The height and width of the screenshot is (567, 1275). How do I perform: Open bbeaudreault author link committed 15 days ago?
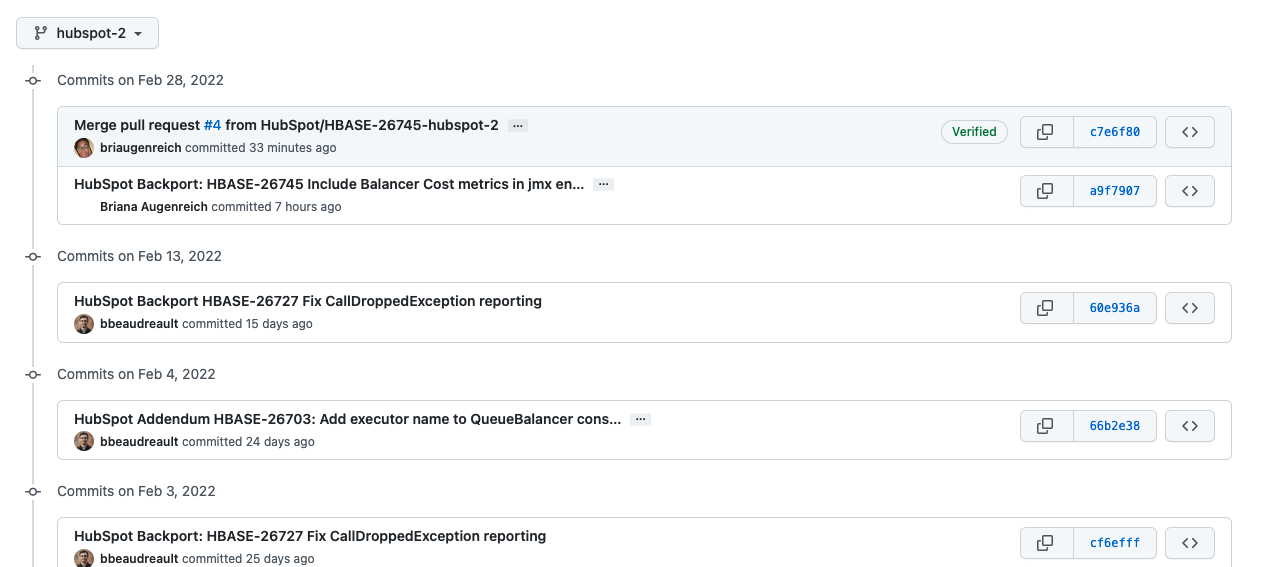pyautogui.click(x=139, y=324)
